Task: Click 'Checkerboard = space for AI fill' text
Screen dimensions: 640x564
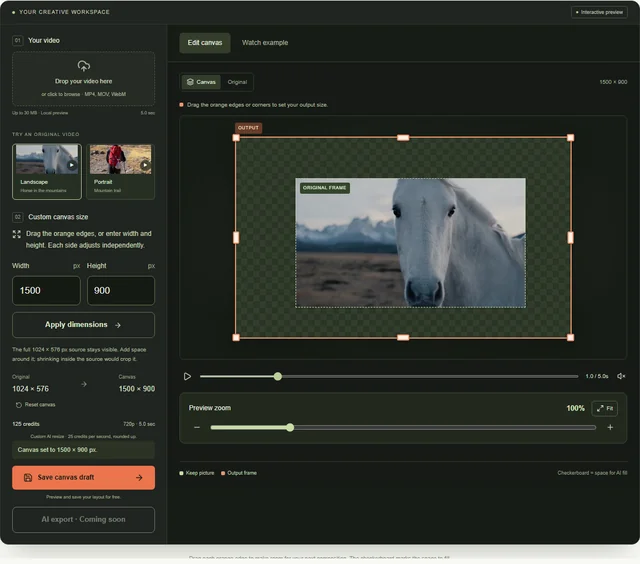Action: [x=592, y=473]
